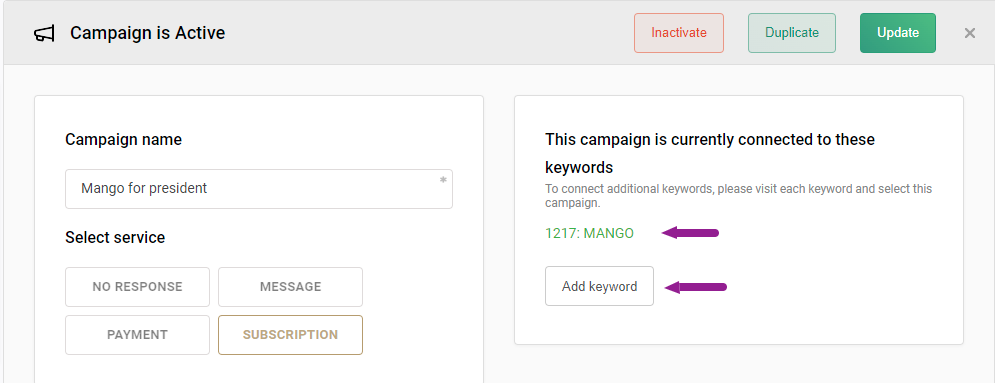995x383 pixels.
Task: Click the 'Campaign is Active' title
Action: (147, 33)
